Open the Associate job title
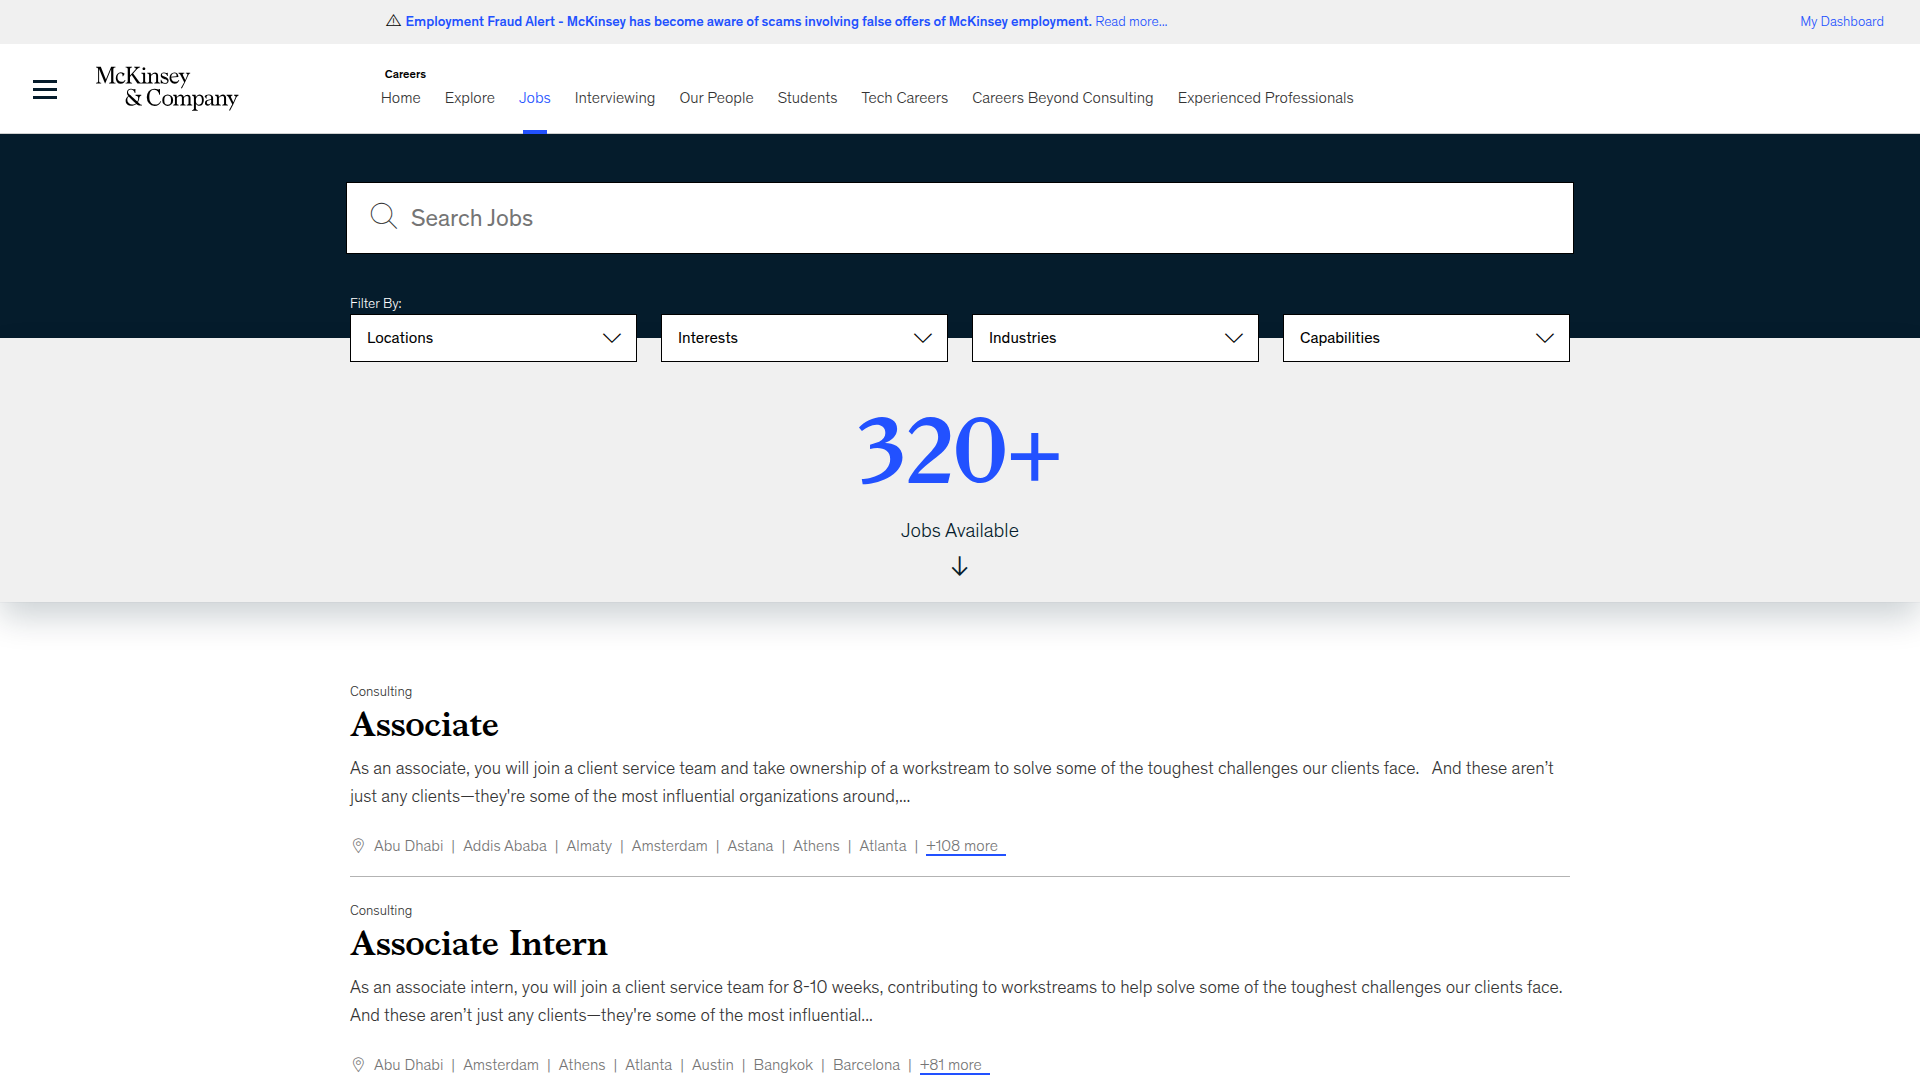Viewport: 1920px width, 1080px height. 424,724
